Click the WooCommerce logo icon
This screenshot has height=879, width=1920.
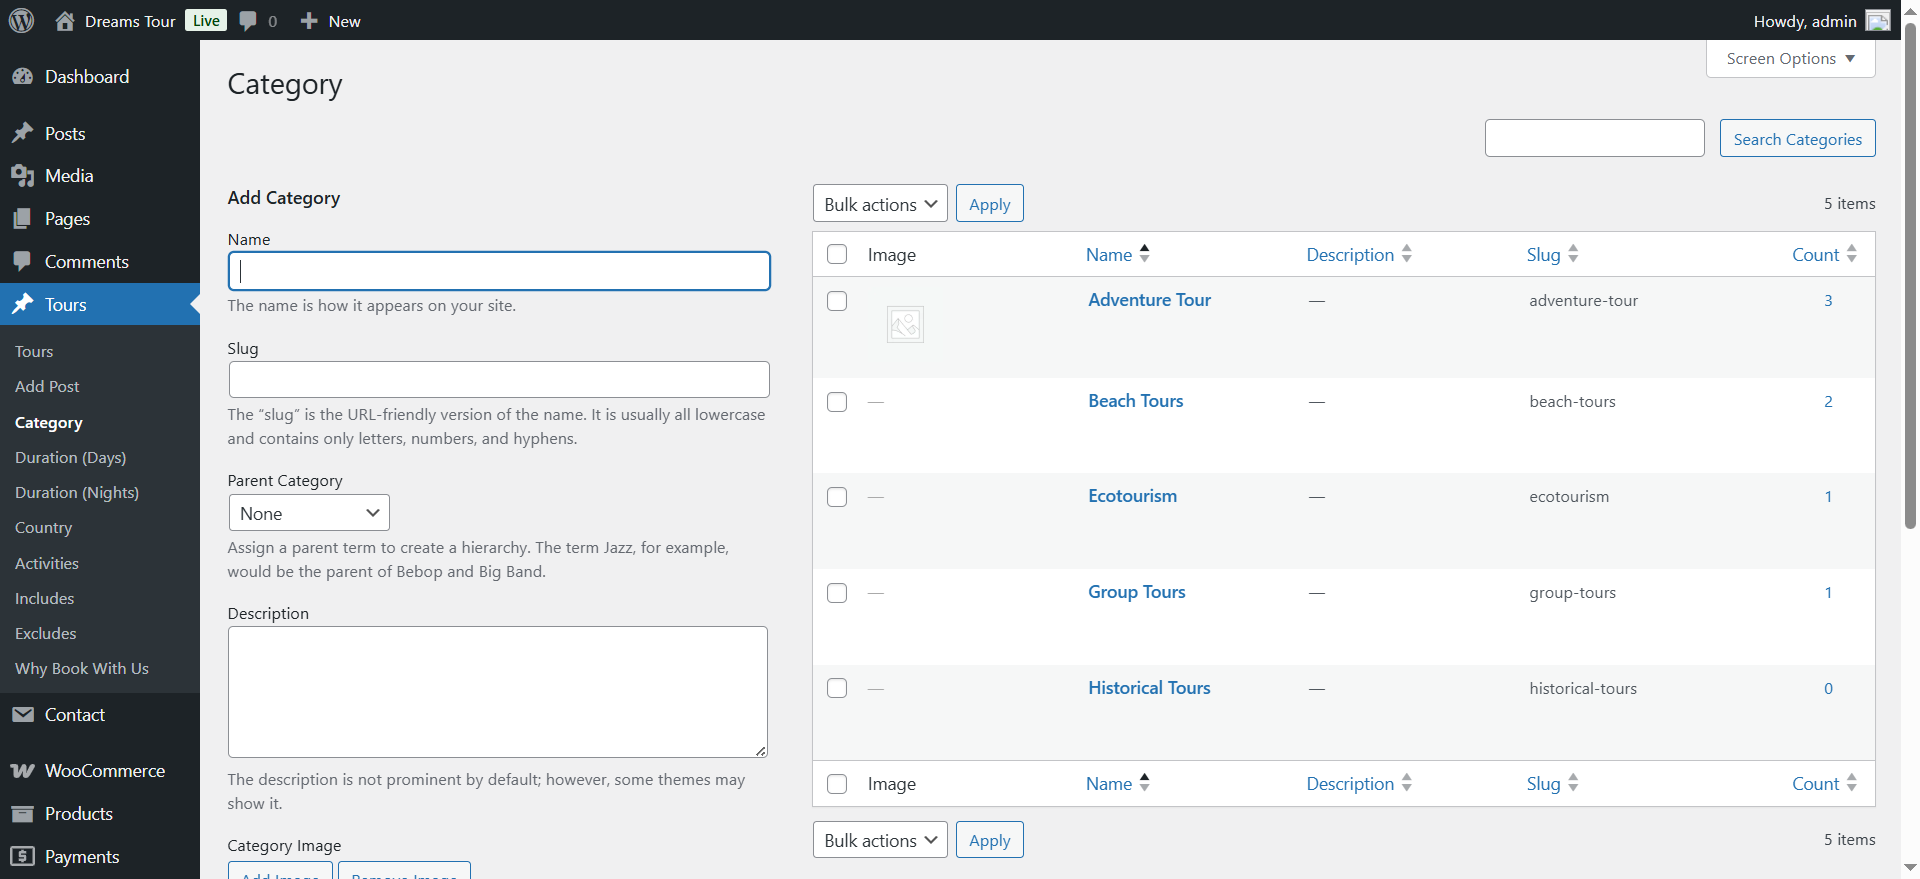pos(22,771)
